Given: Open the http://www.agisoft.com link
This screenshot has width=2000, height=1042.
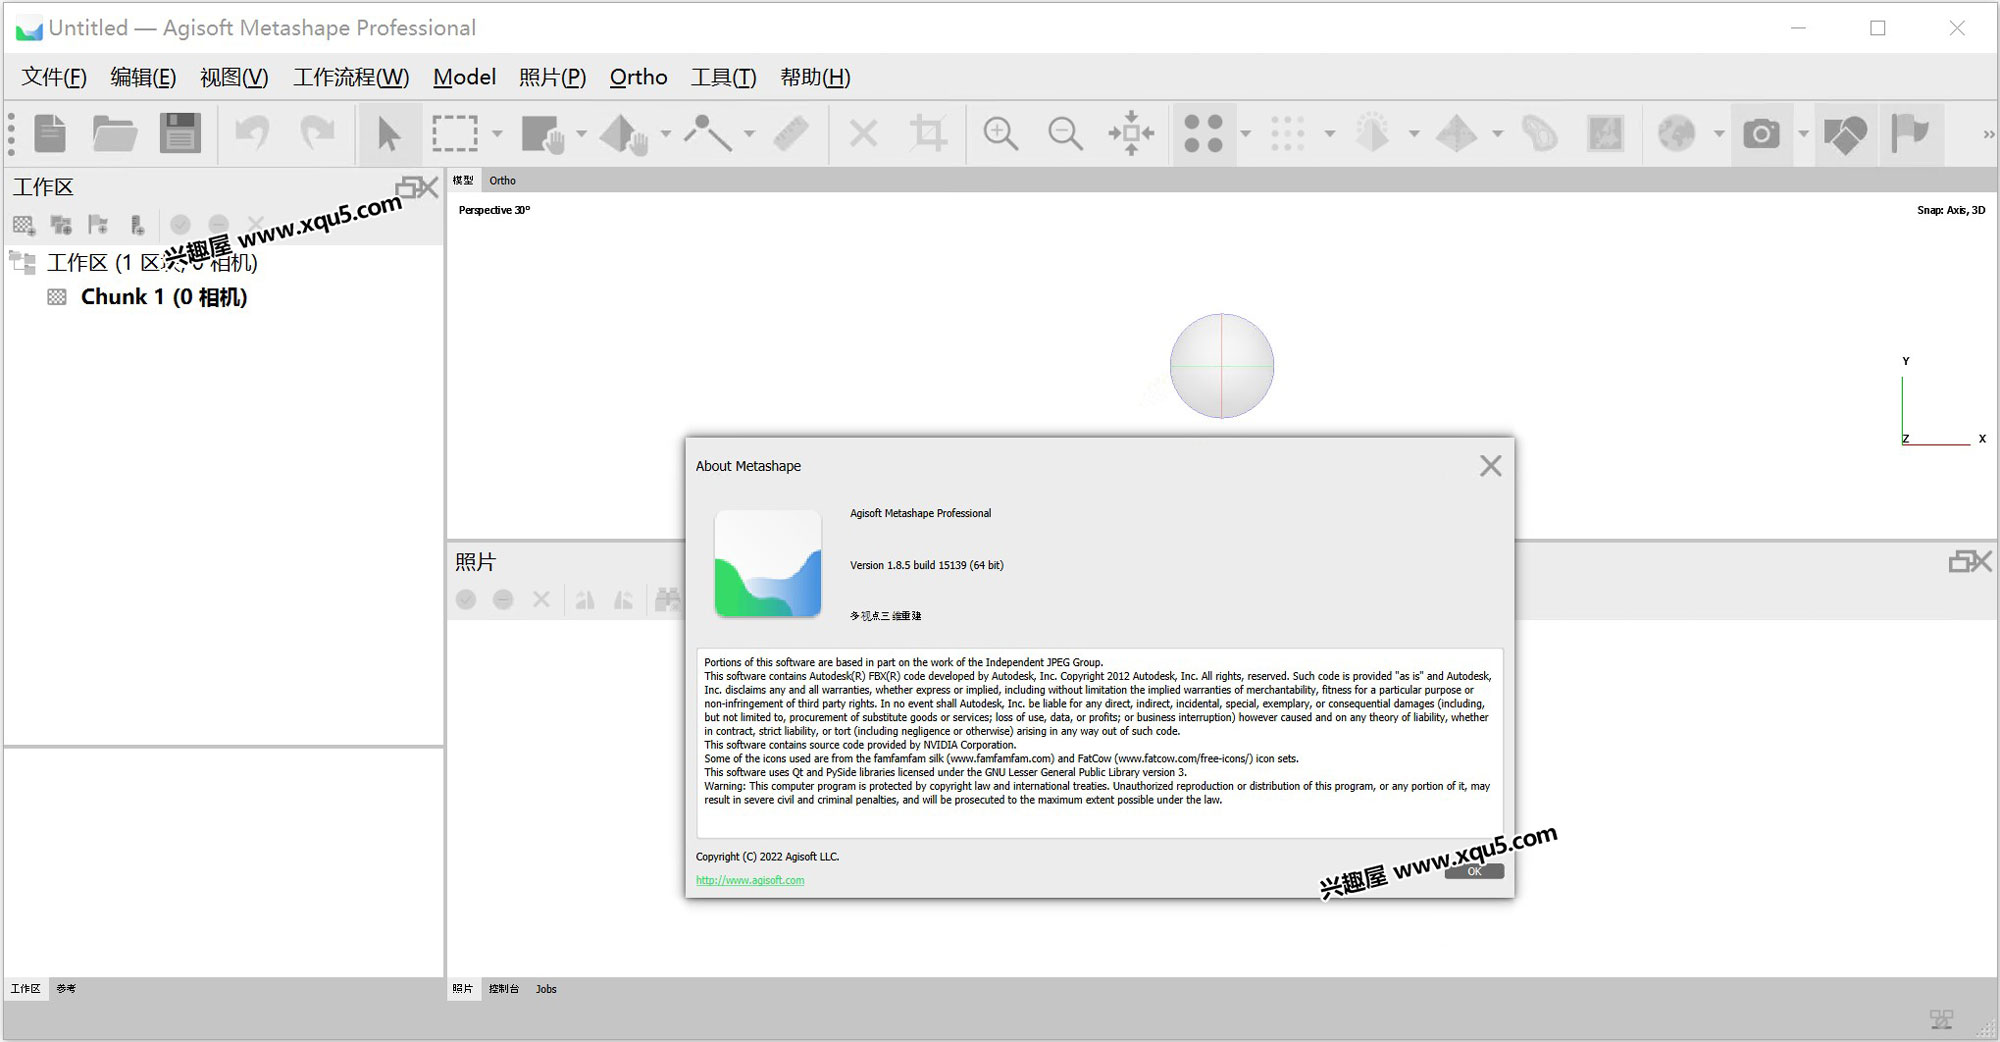Looking at the screenshot, I should (x=750, y=880).
